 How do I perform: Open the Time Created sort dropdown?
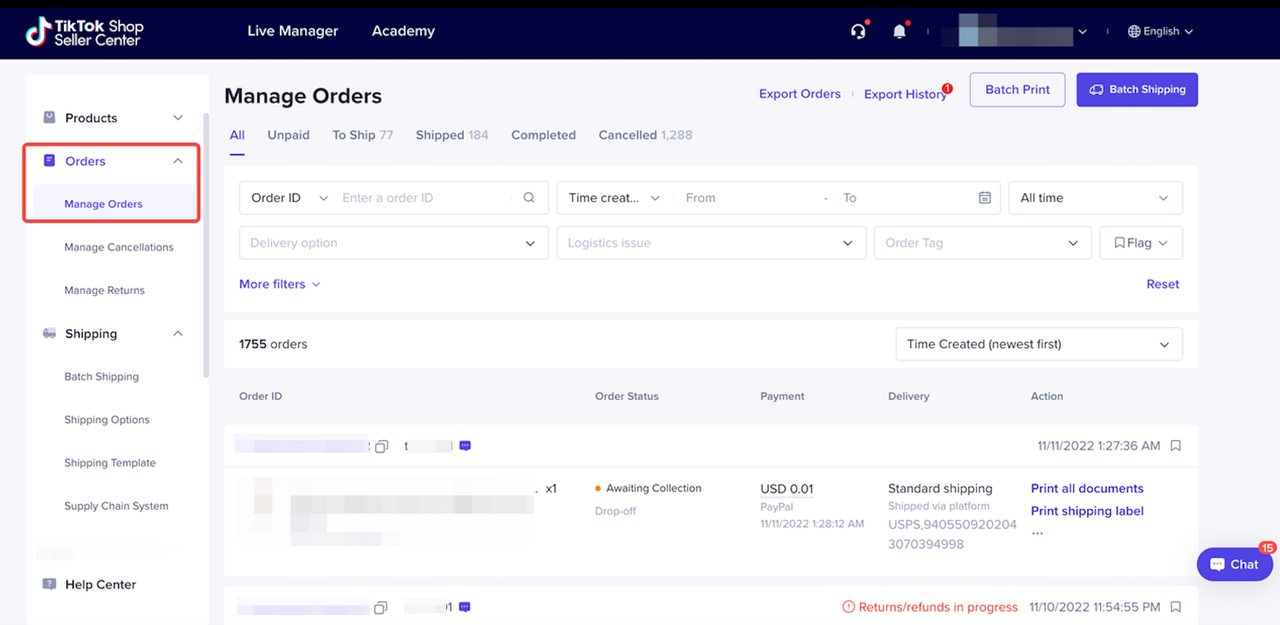[x=1038, y=344]
